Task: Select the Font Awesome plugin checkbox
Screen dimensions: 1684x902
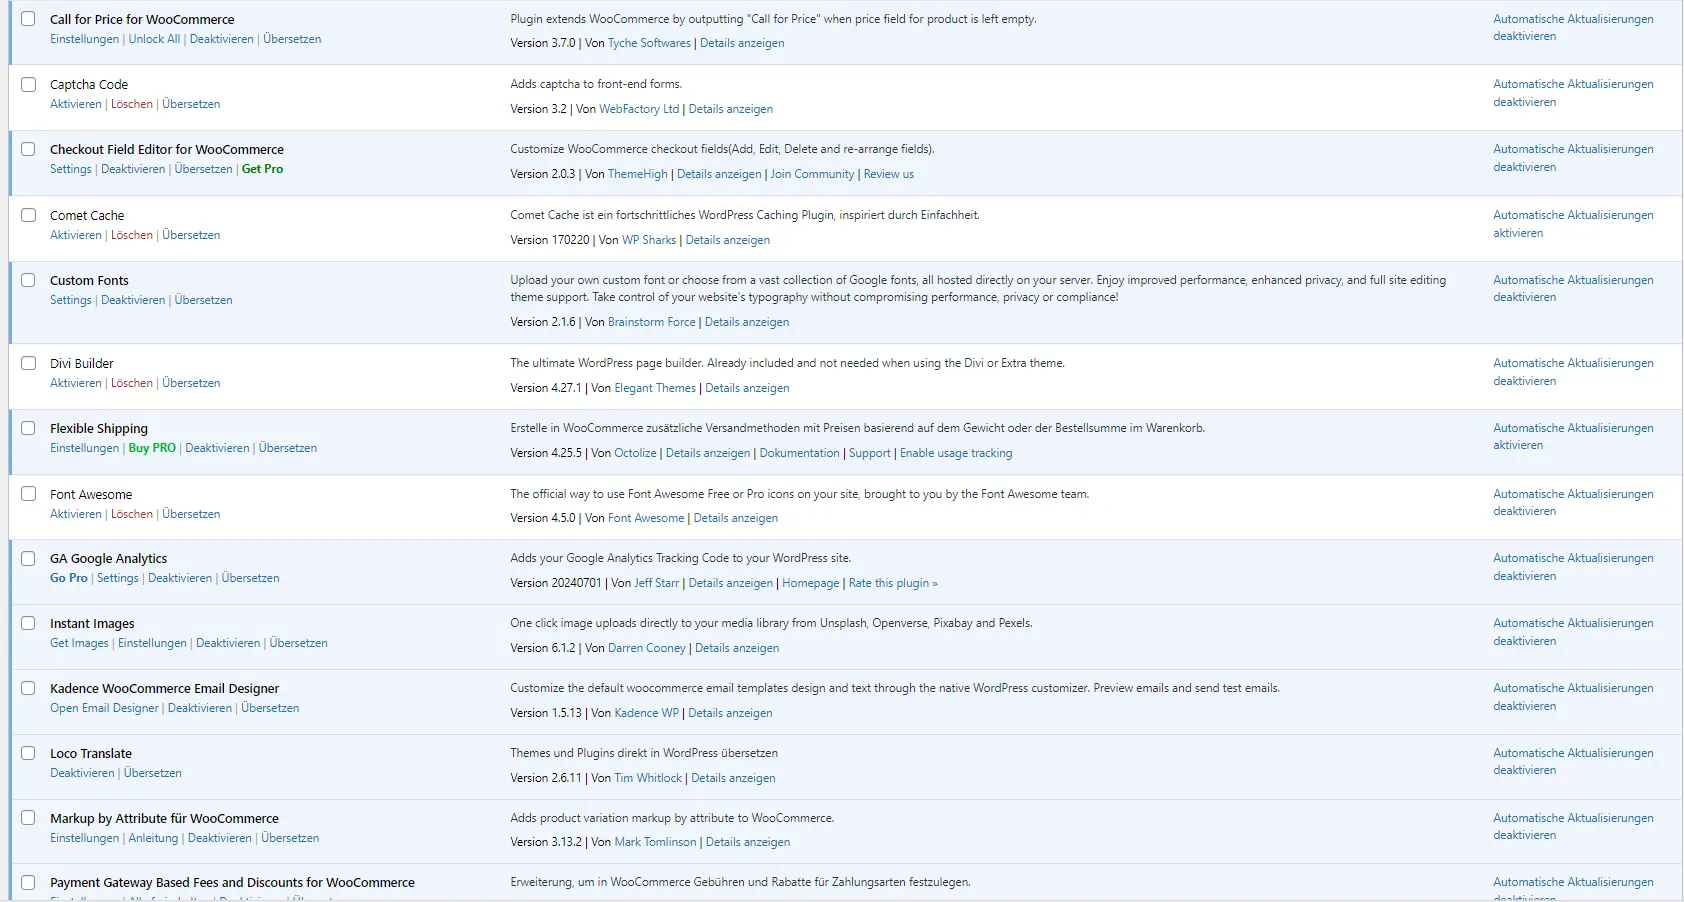Action: 28,494
